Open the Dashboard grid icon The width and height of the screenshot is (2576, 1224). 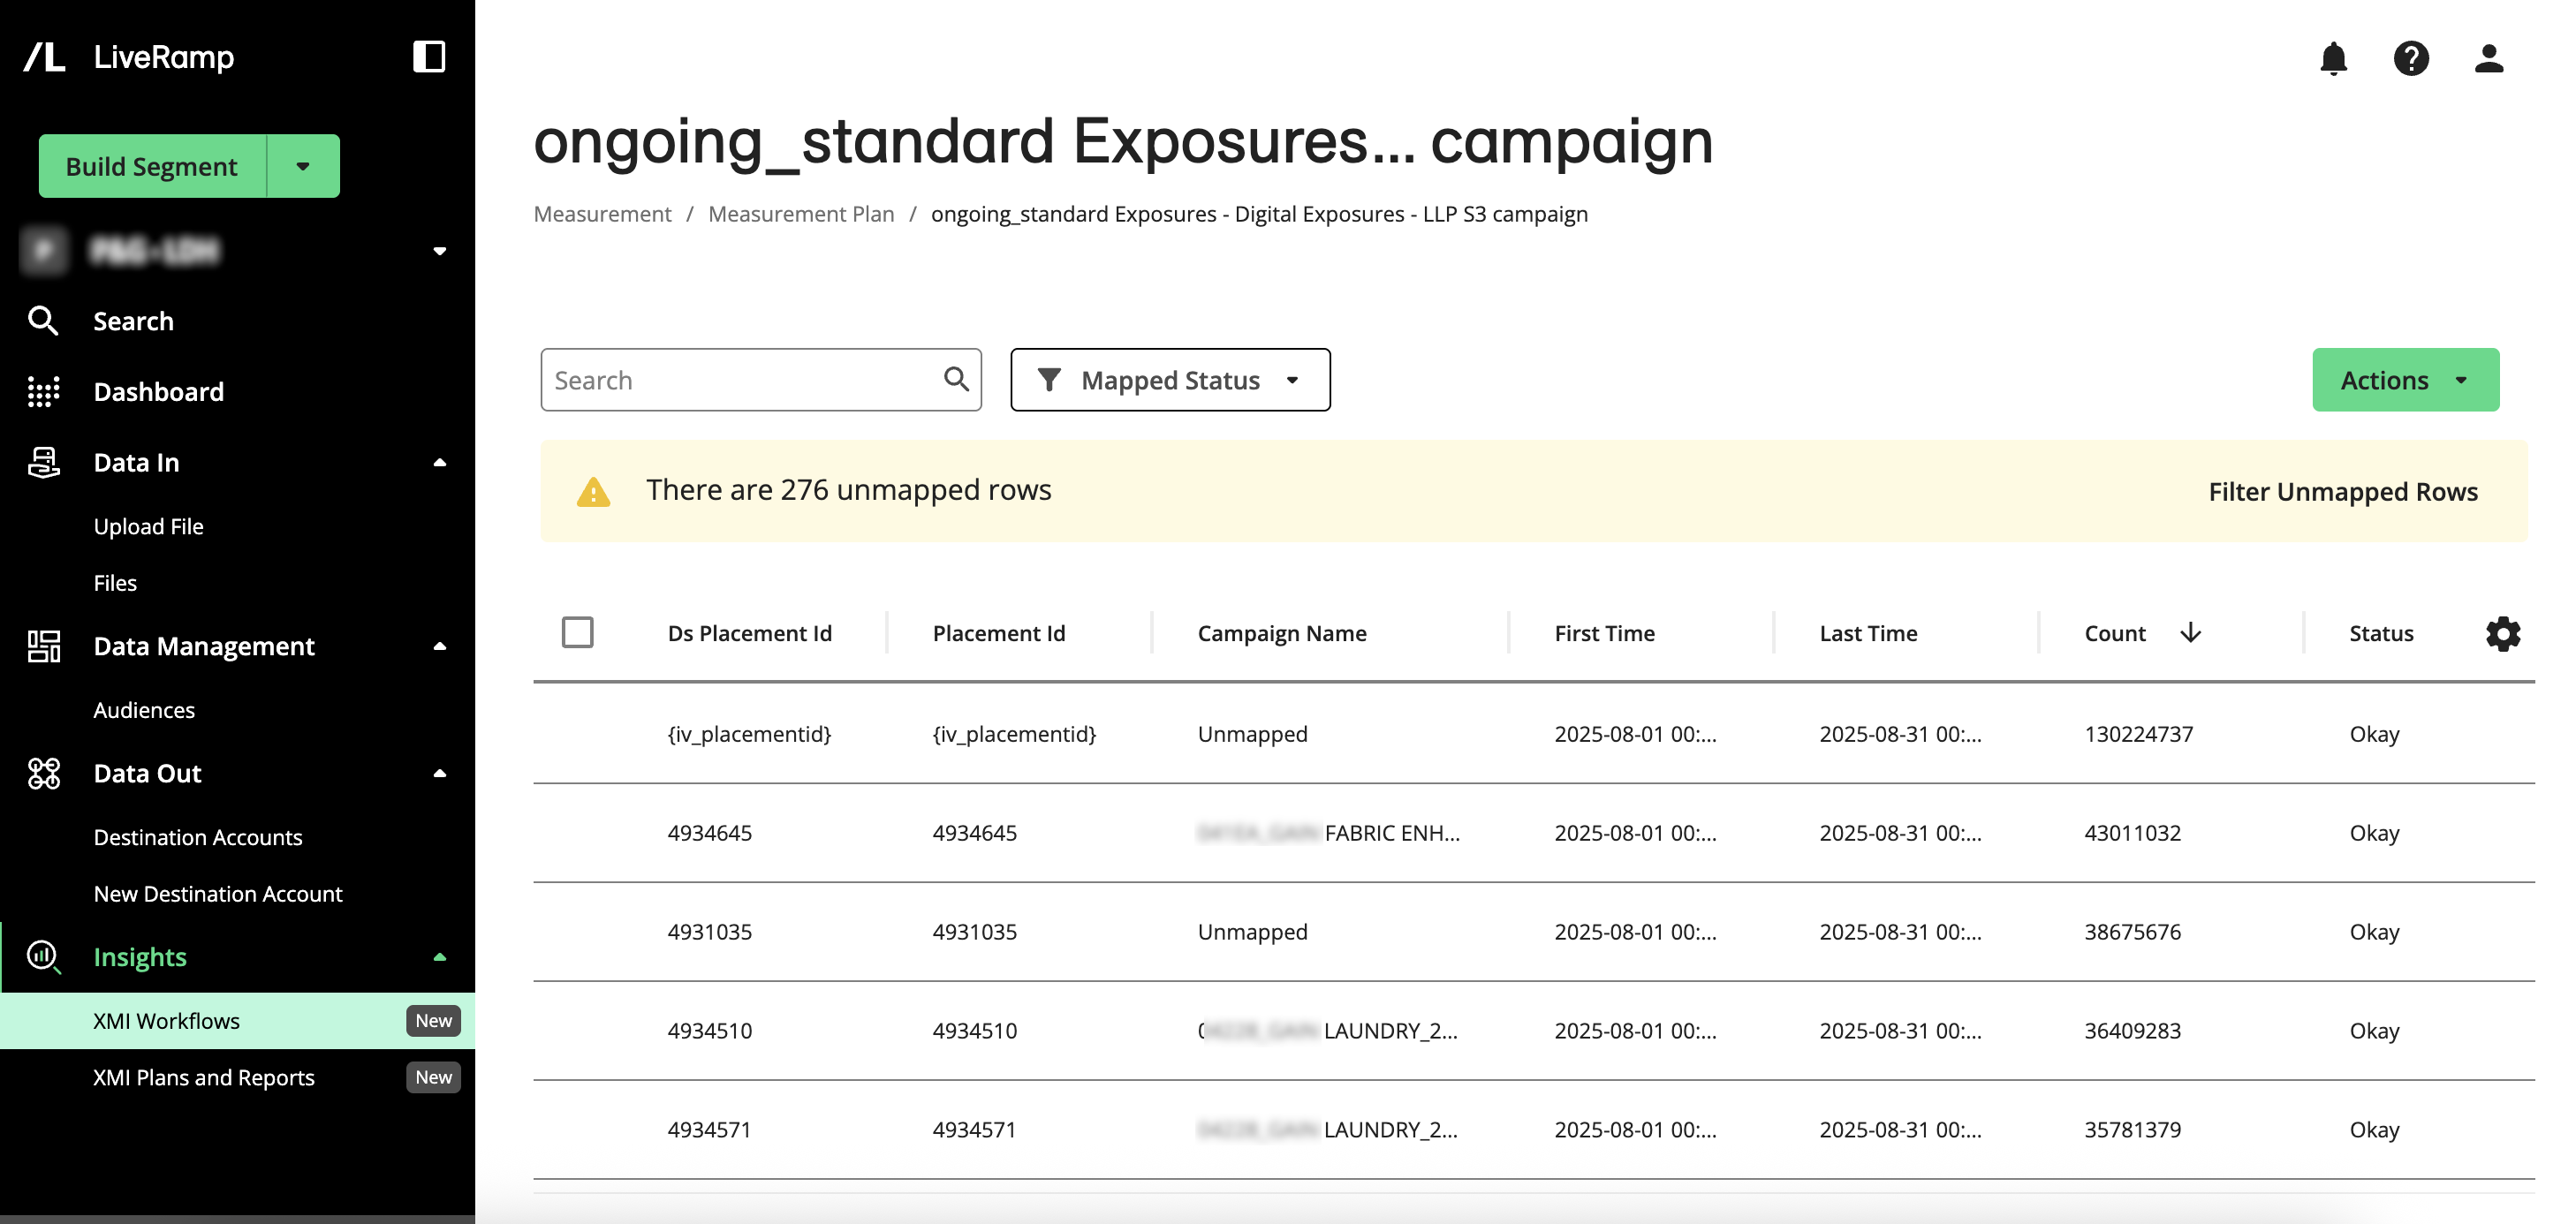point(43,392)
